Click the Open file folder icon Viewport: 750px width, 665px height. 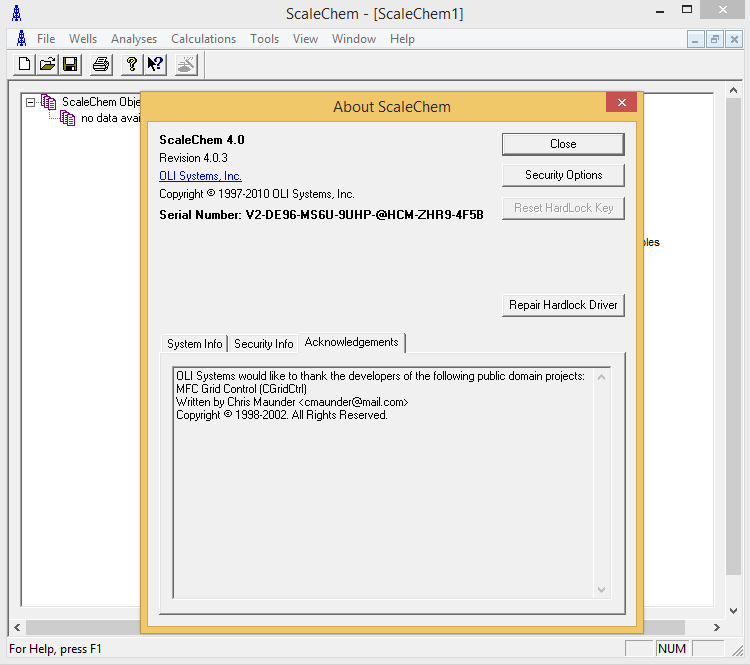pyautogui.click(x=47, y=65)
